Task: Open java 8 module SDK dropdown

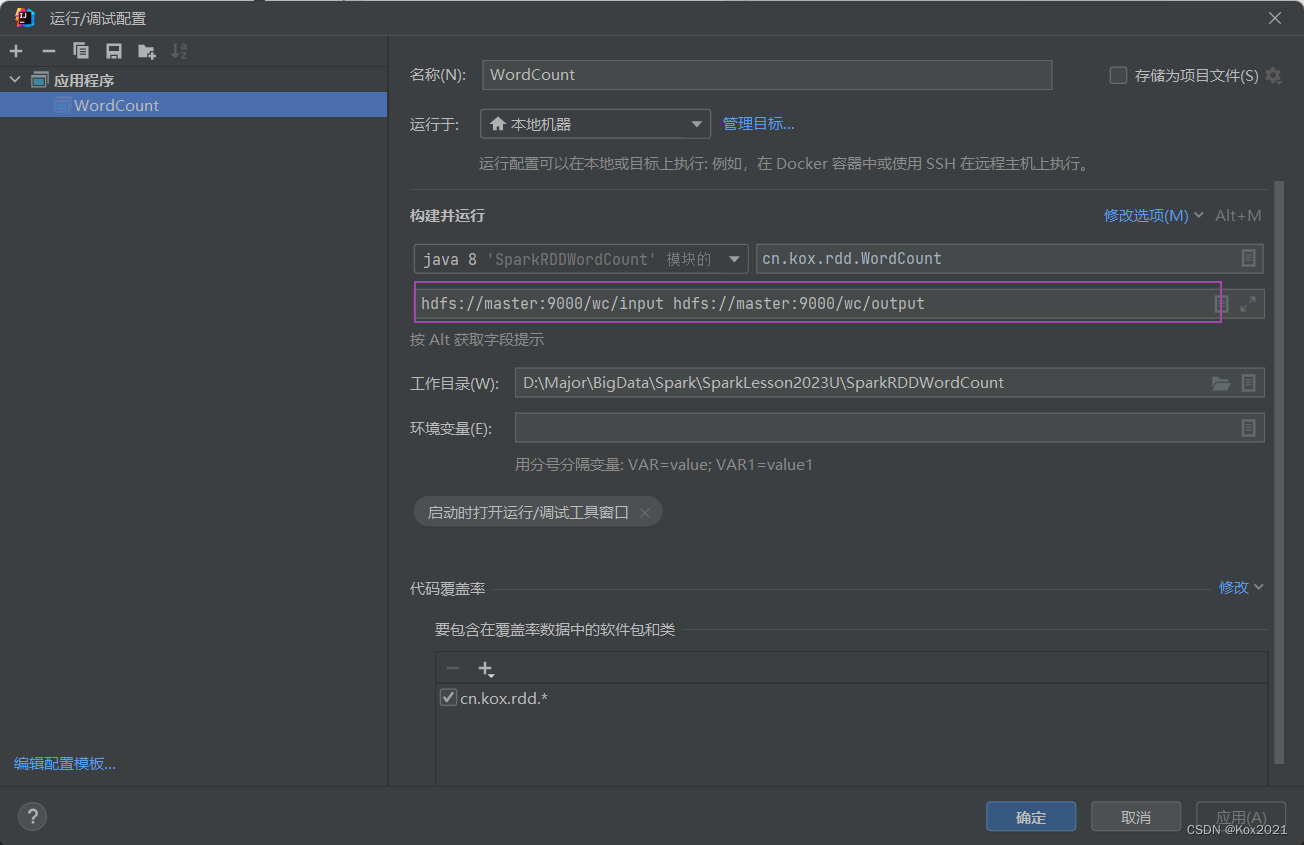Action: (x=580, y=259)
